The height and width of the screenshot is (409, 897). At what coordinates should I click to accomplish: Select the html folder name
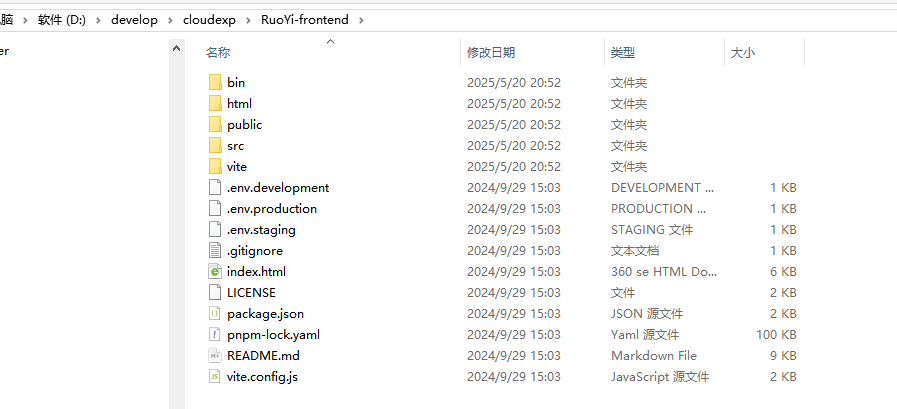point(239,104)
